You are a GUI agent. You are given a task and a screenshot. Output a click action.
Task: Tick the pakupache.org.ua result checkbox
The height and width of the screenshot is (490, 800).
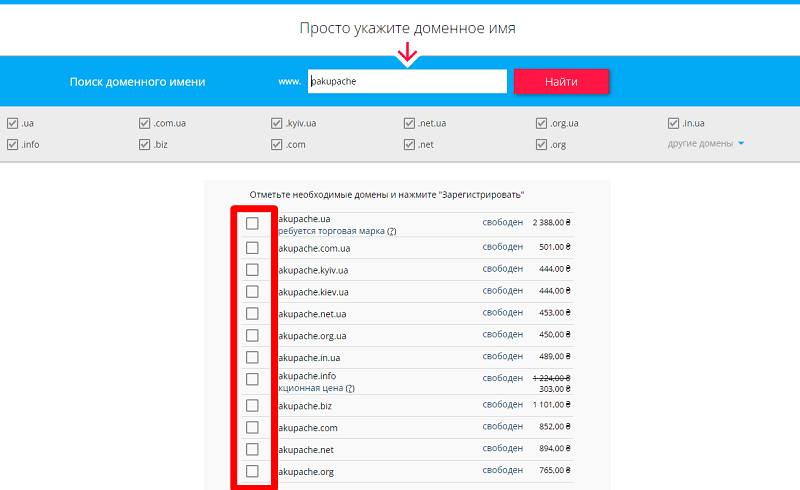tap(252, 335)
